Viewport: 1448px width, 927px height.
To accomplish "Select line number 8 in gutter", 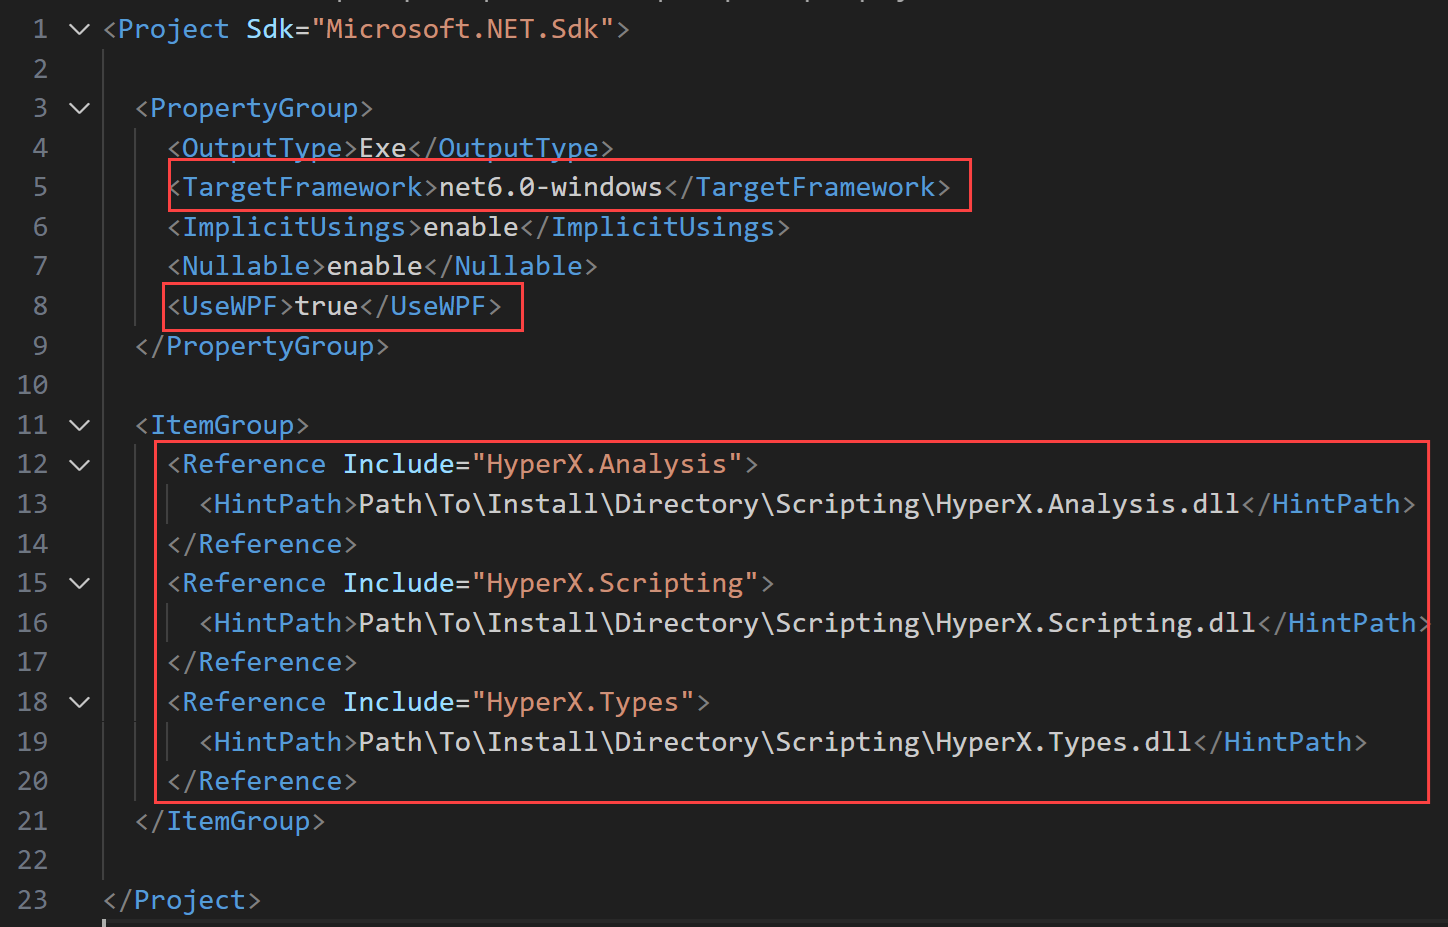I will pos(40,306).
